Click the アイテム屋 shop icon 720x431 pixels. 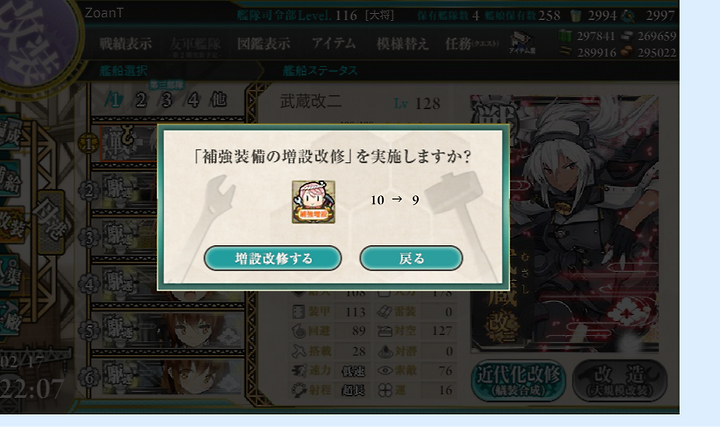click(522, 43)
